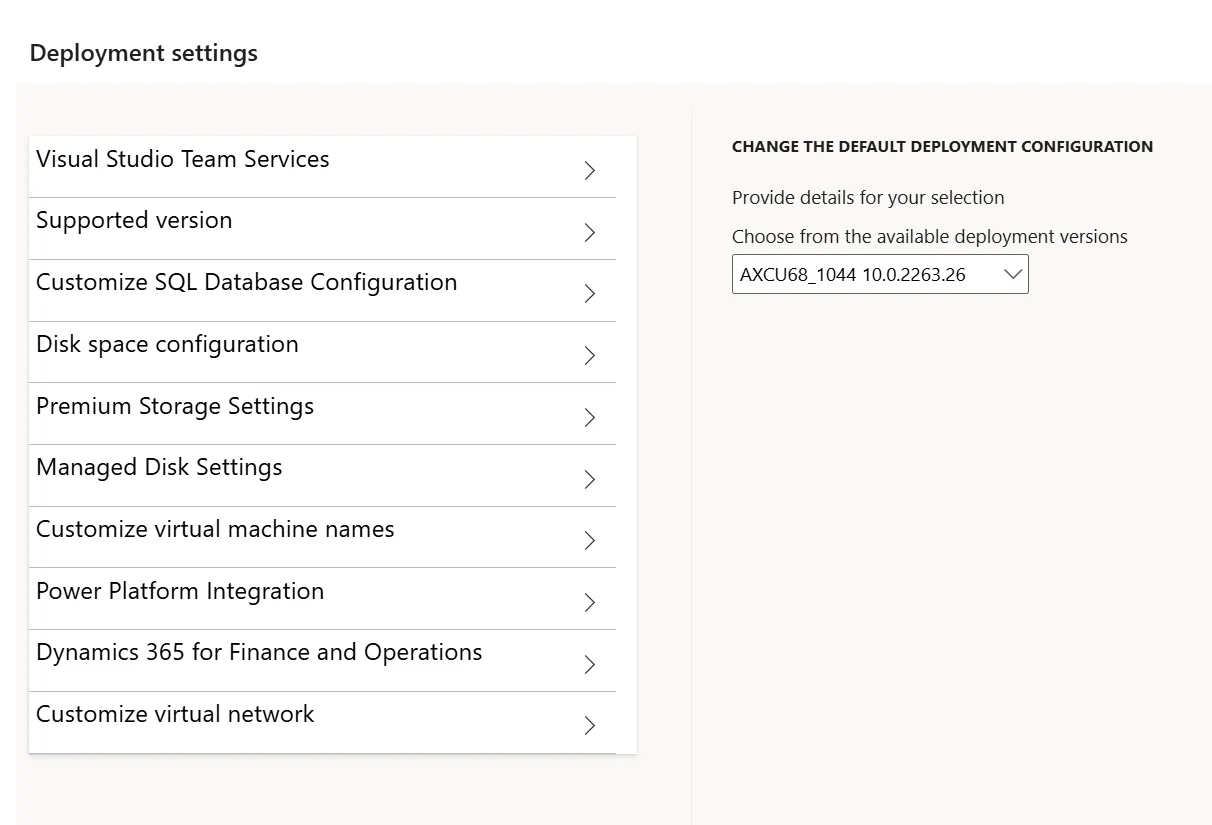1212x825 pixels.
Task: Expand chevron for Customize virtual machine names
Action: click(x=590, y=541)
